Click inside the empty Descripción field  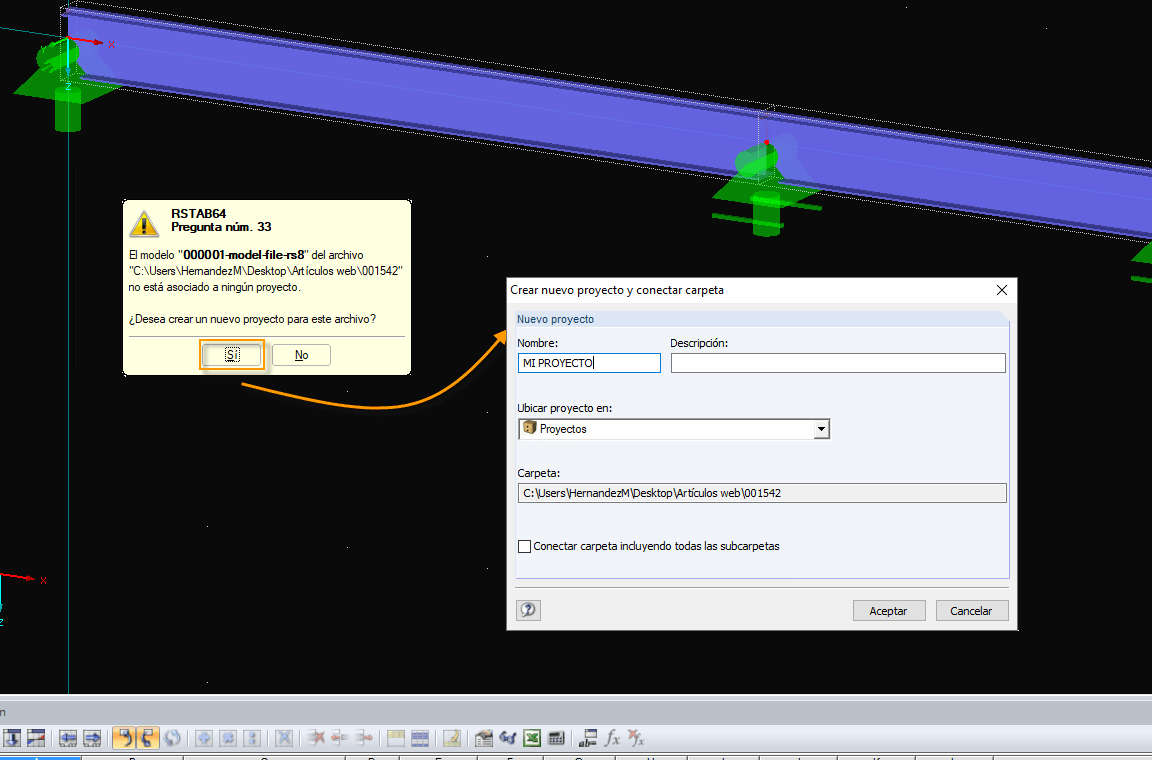coord(836,362)
